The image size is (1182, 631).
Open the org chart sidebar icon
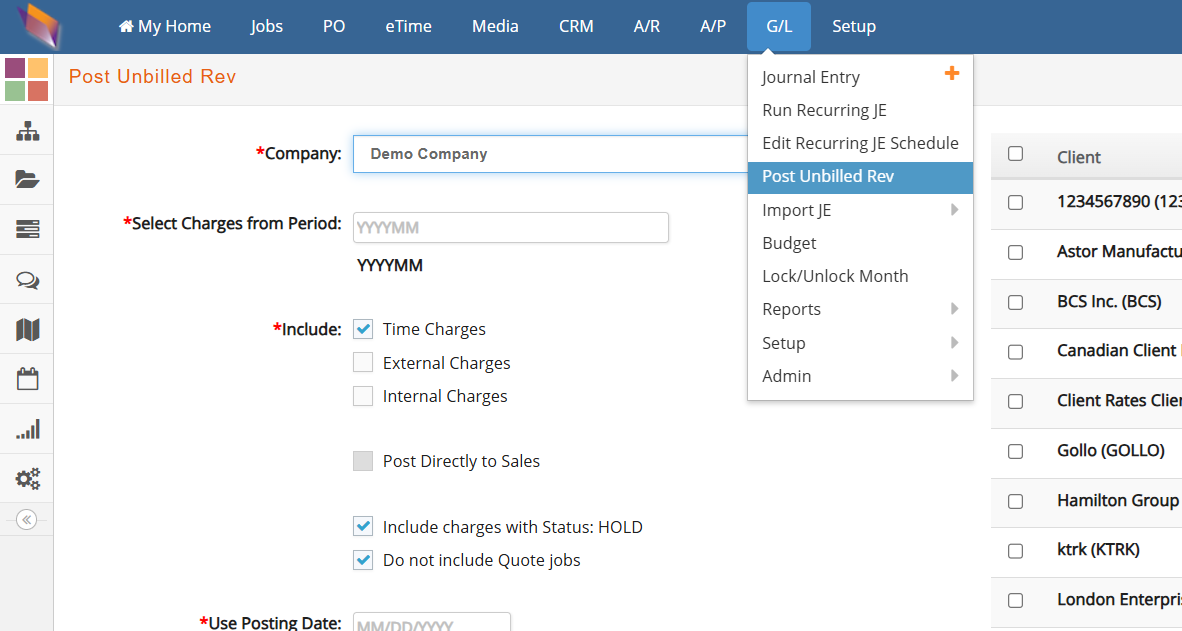pos(28,131)
